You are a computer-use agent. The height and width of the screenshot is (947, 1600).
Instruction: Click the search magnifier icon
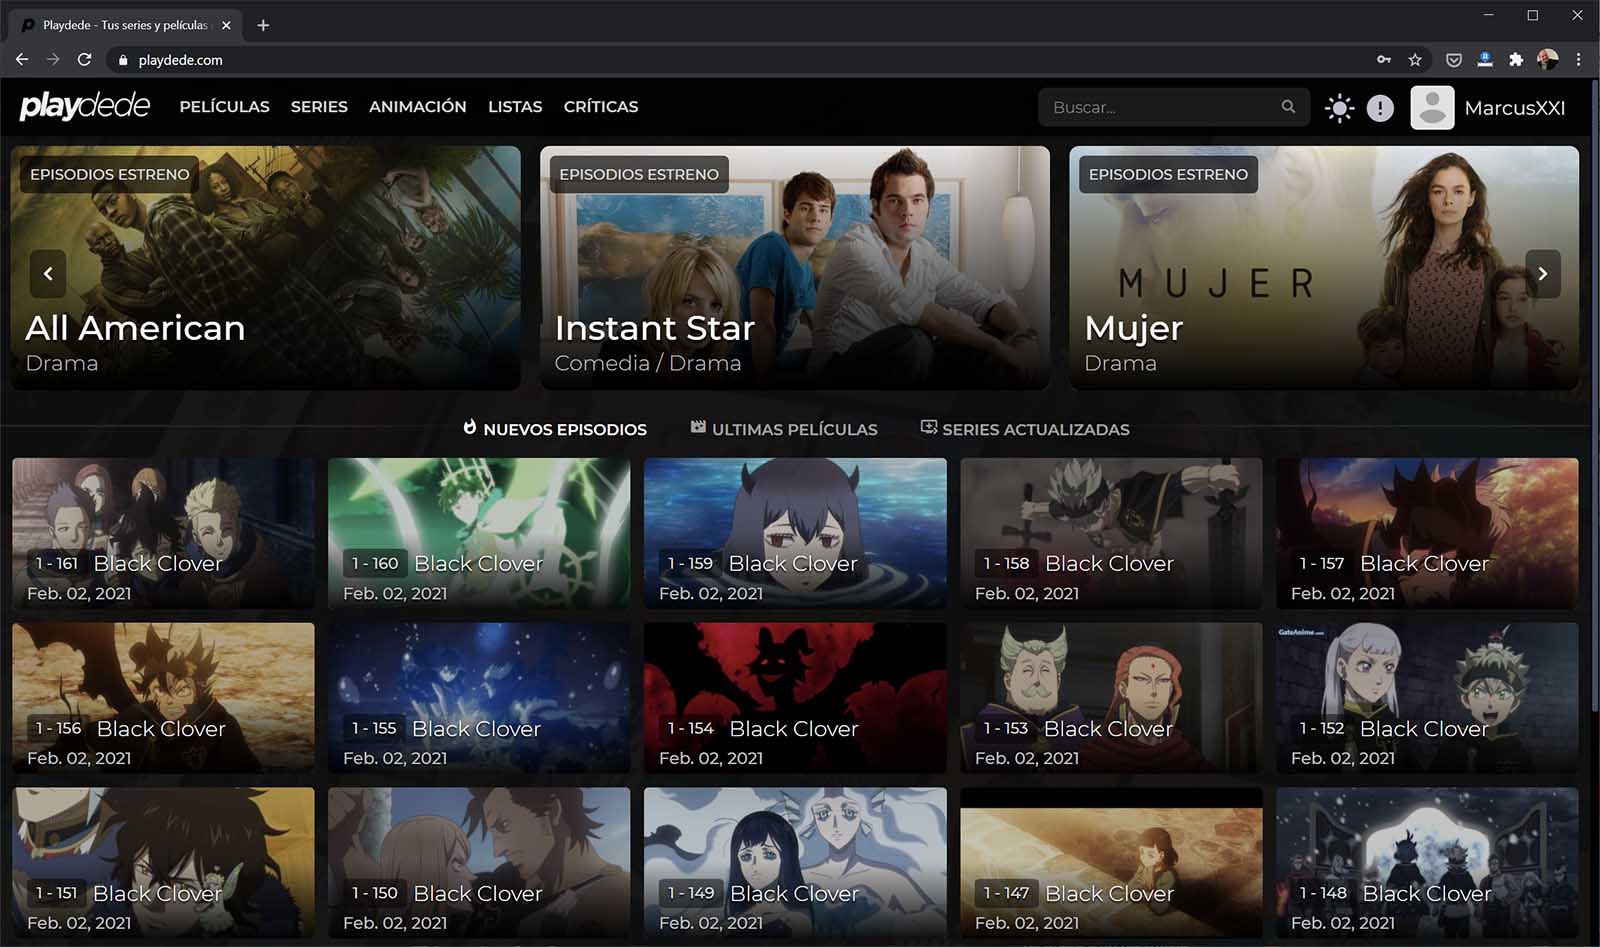pos(1288,107)
